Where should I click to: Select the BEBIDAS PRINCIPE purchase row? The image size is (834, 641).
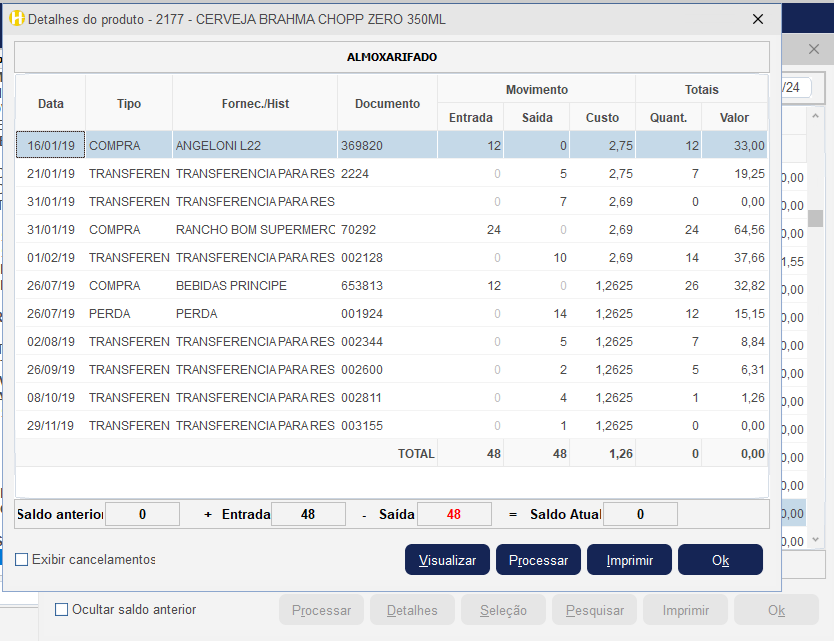tap(255, 286)
